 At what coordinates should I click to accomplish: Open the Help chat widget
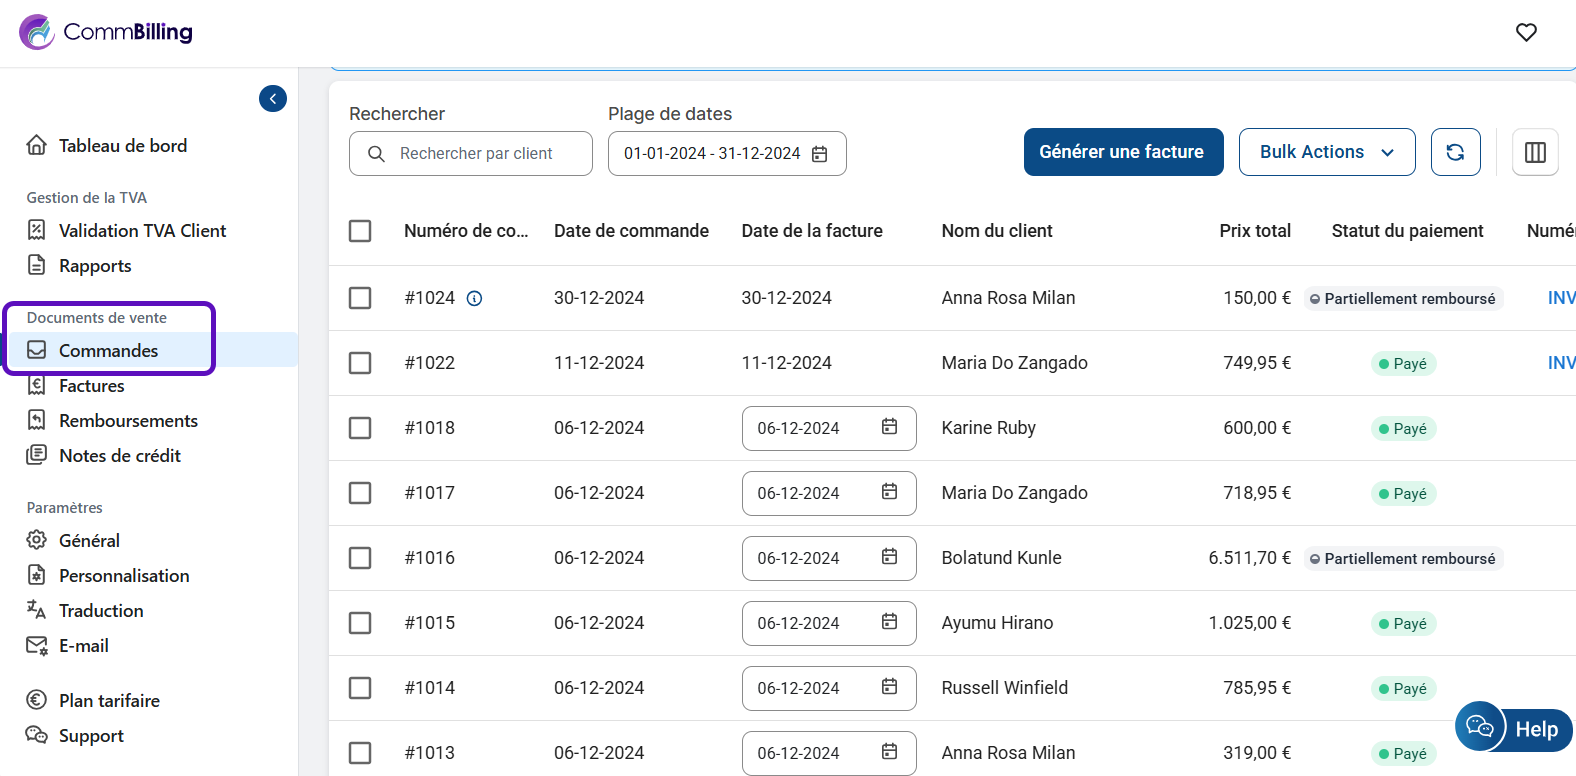pos(1514,728)
